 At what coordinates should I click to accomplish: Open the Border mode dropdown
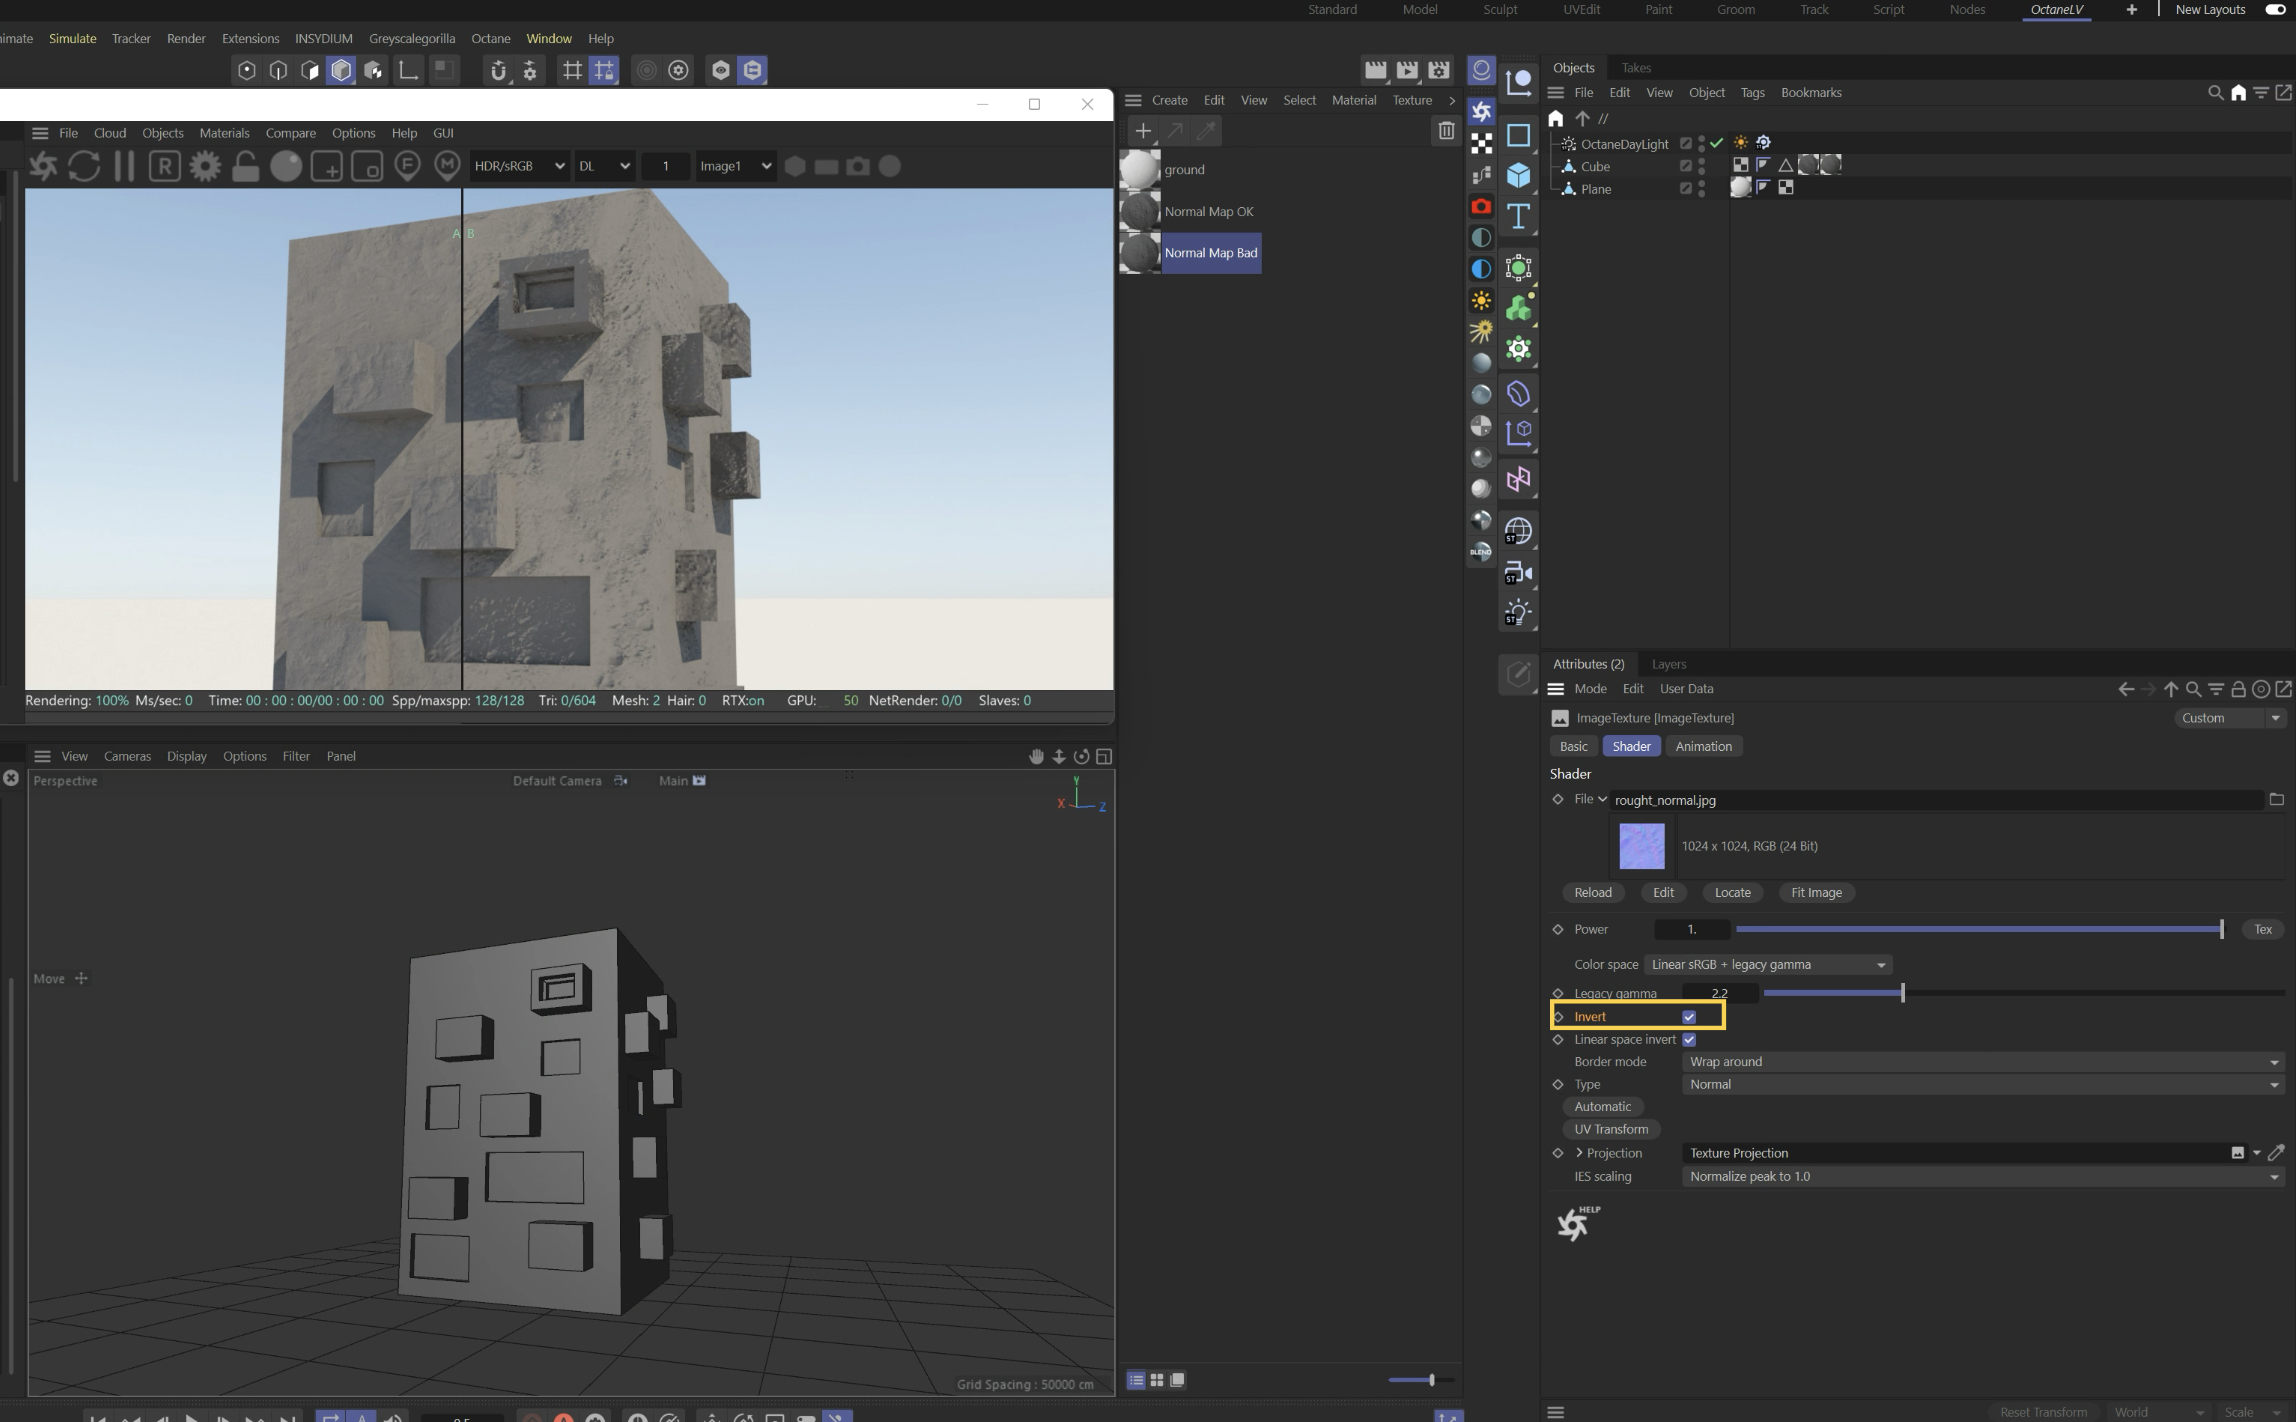(x=1982, y=1062)
